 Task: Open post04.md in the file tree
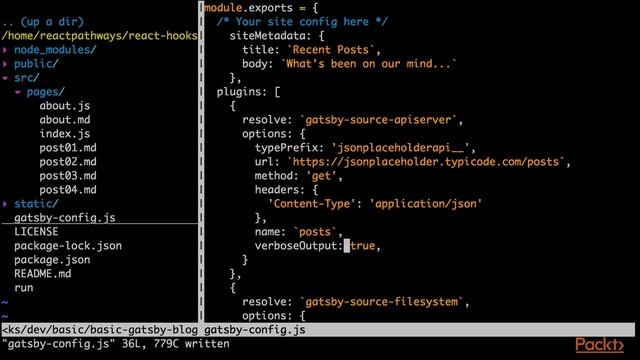(x=68, y=189)
